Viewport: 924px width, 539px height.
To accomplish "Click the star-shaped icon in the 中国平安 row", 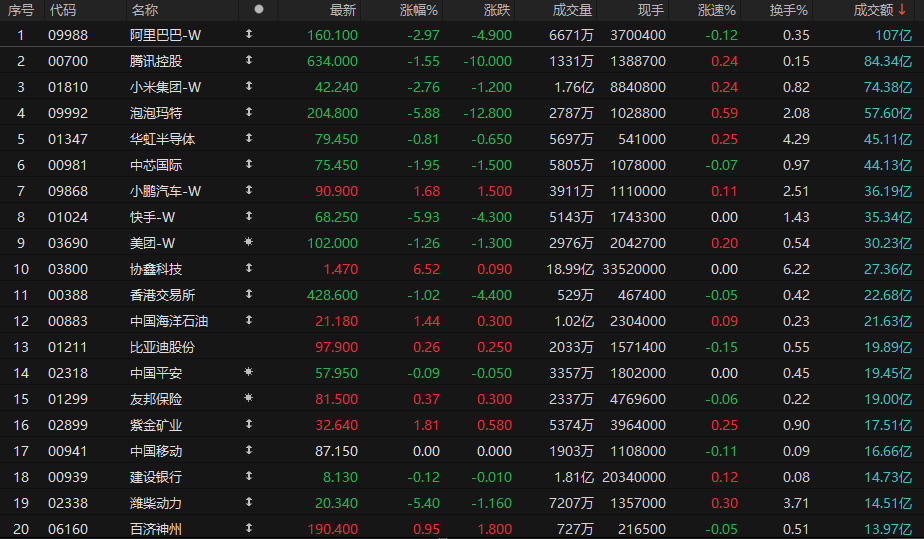I will tap(249, 372).
